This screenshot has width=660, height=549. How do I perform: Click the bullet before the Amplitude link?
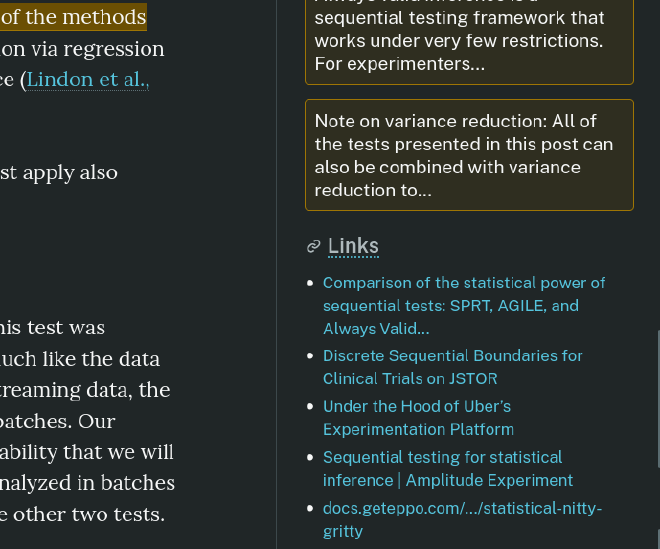(311, 459)
